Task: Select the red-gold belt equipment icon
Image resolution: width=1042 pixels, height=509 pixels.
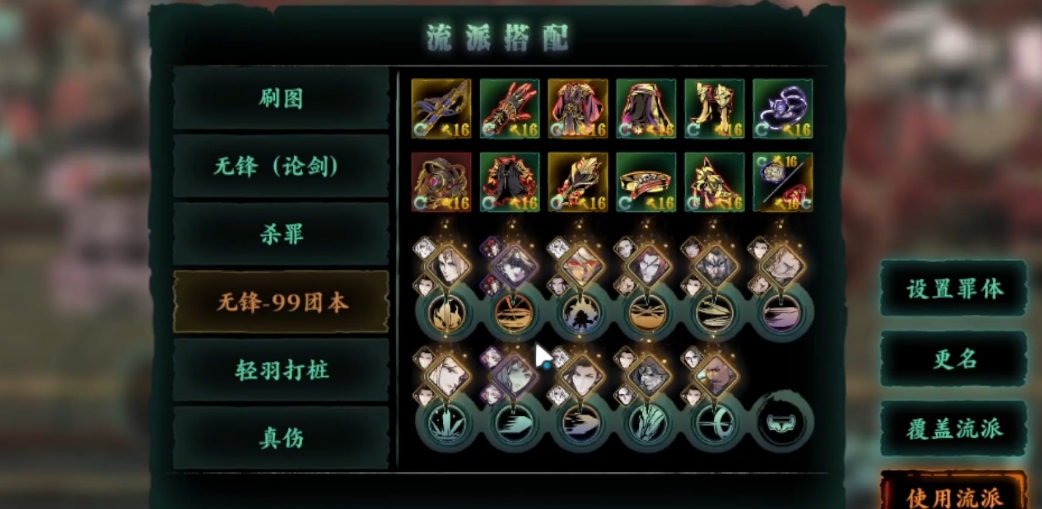Action: tap(646, 182)
